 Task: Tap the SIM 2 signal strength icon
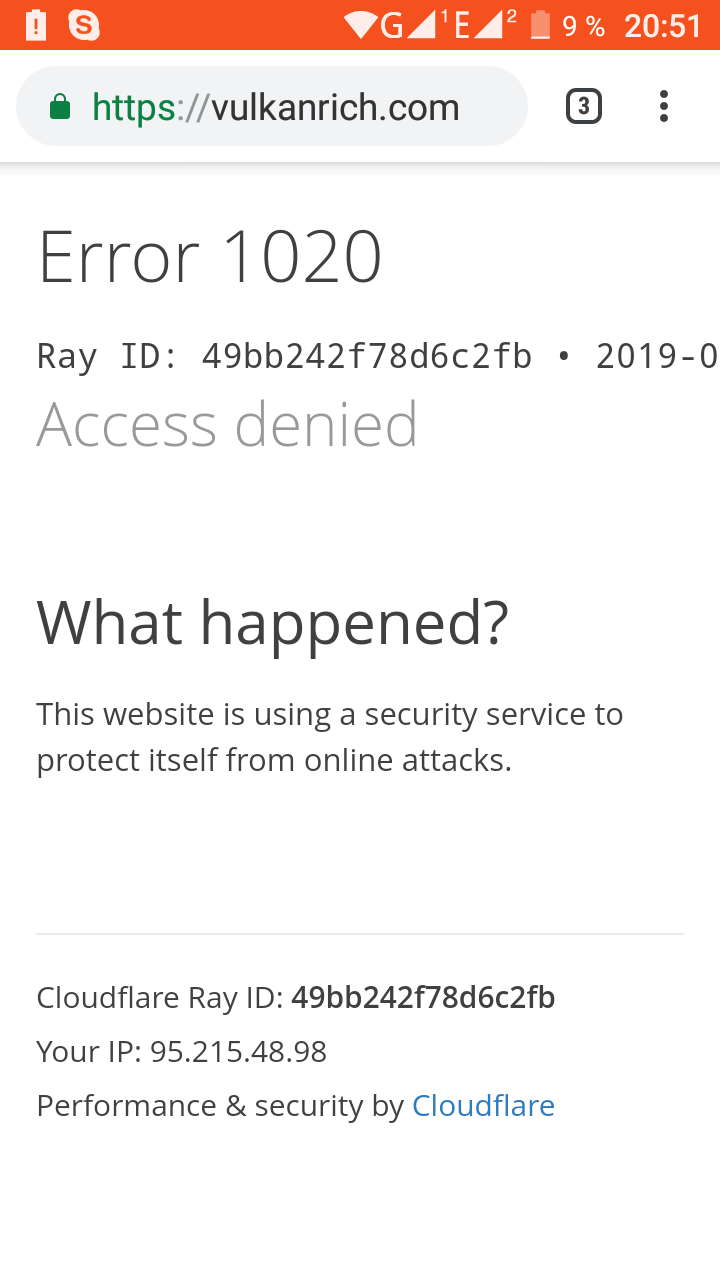(489, 25)
